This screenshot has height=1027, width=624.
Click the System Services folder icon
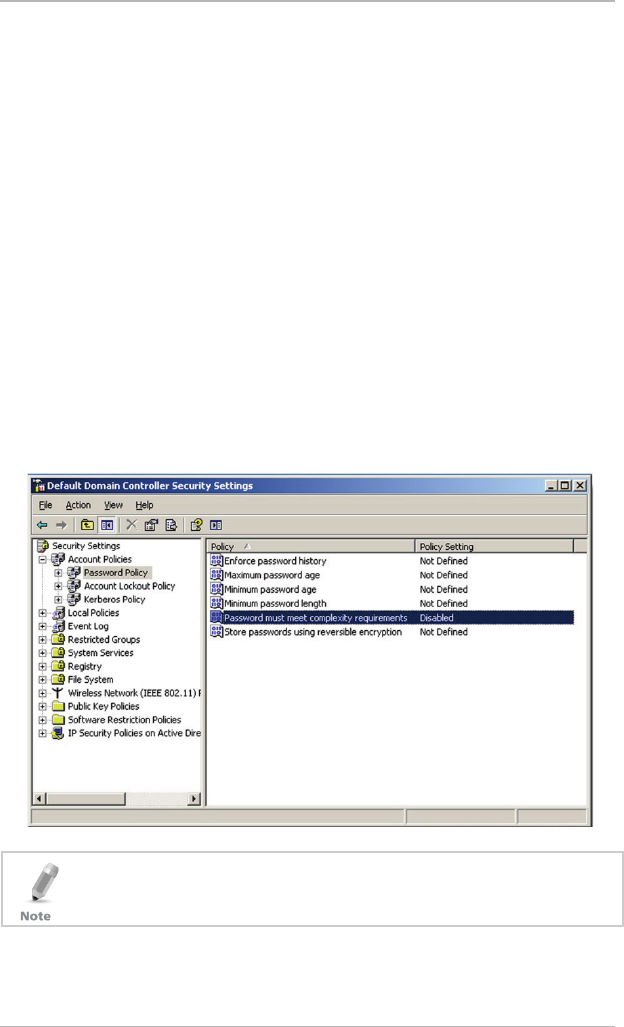pos(58,652)
